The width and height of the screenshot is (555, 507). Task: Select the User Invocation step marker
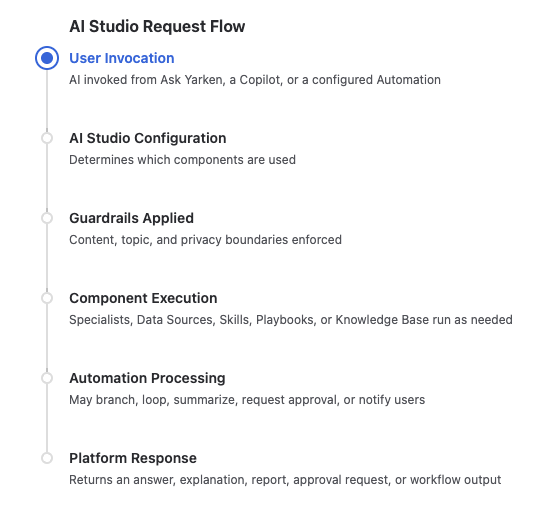[x=47, y=58]
